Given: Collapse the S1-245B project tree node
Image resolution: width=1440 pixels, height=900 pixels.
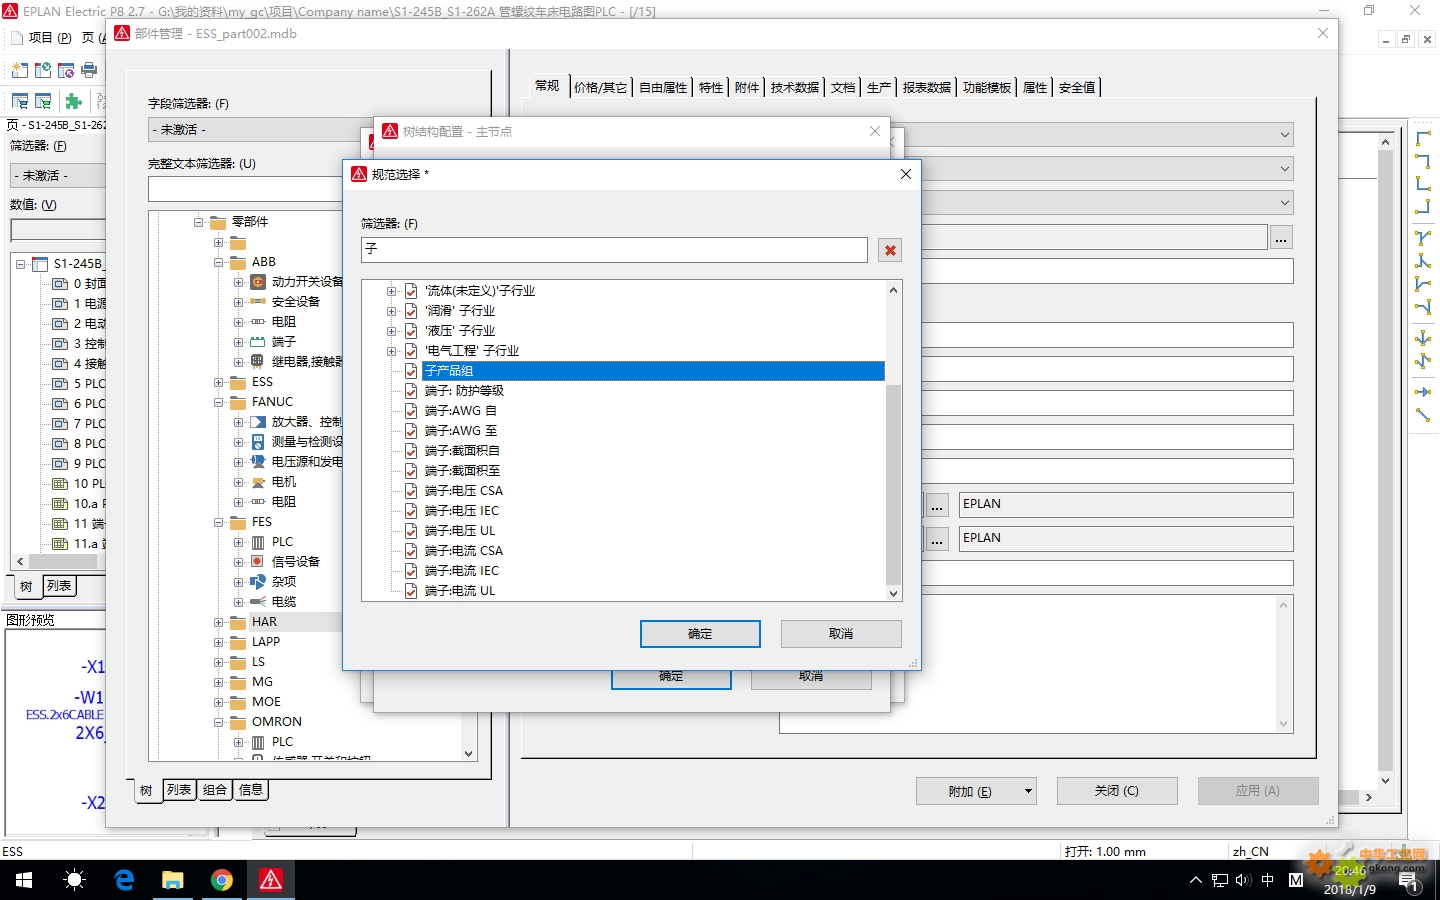Looking at the screenshot, I should (x=20, y=264).
